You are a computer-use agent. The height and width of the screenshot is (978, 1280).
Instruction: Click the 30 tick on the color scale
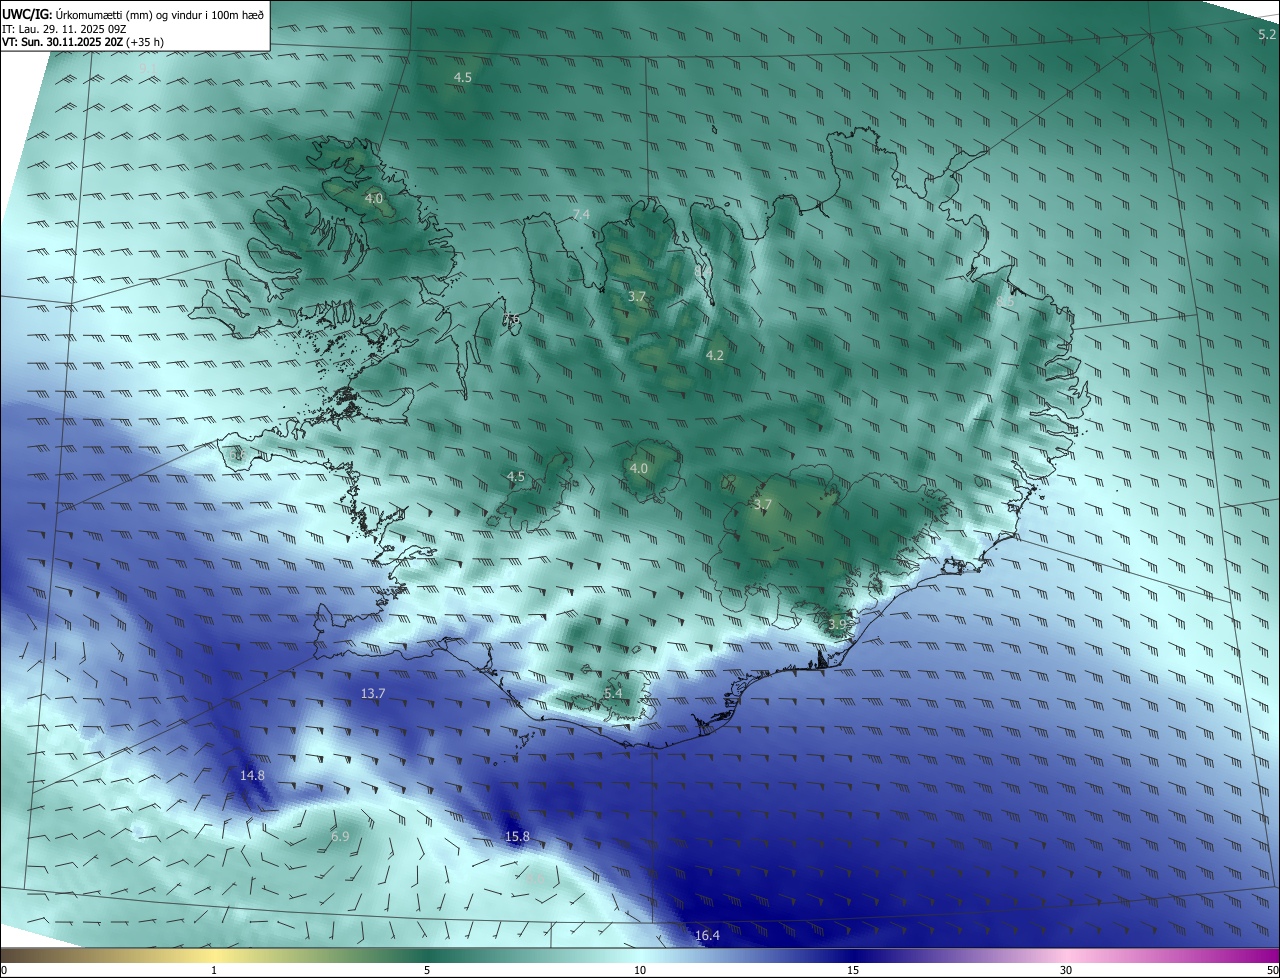[1066, 970]
